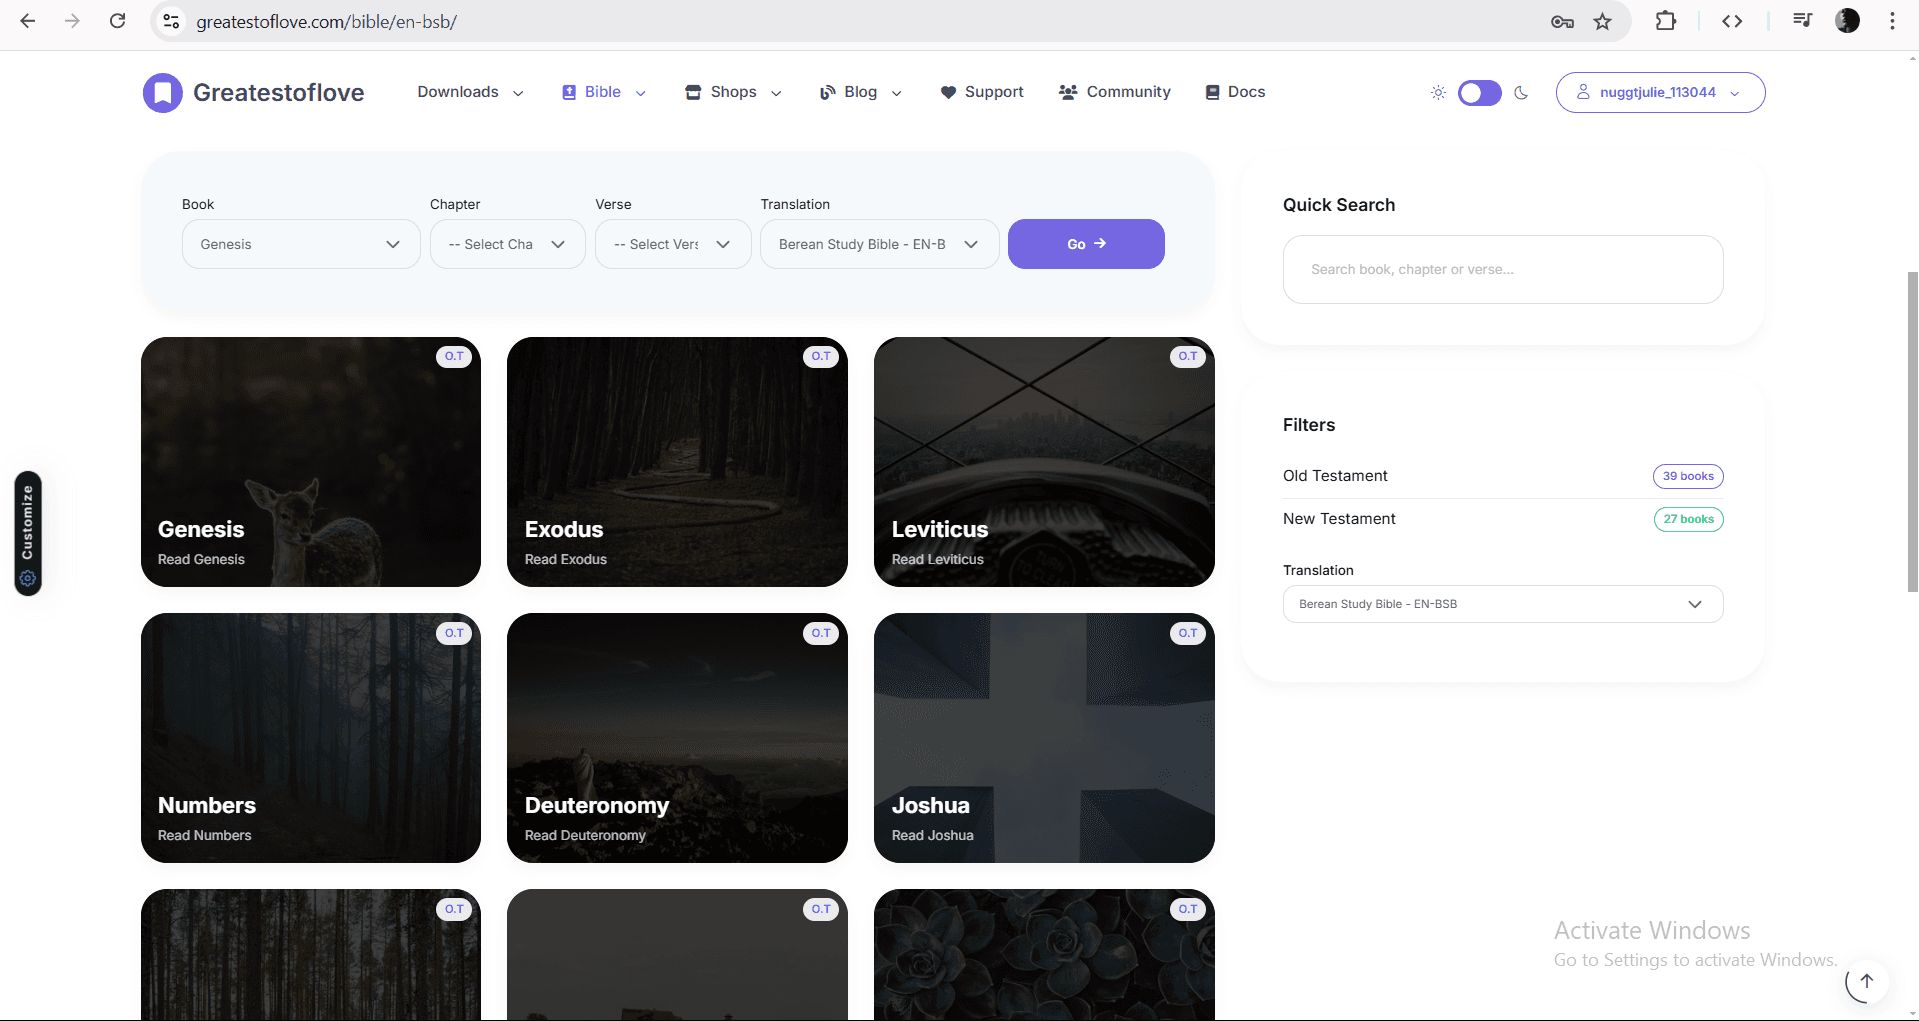
Task: Click the Quick Search input field
Action: (1502, 270)
